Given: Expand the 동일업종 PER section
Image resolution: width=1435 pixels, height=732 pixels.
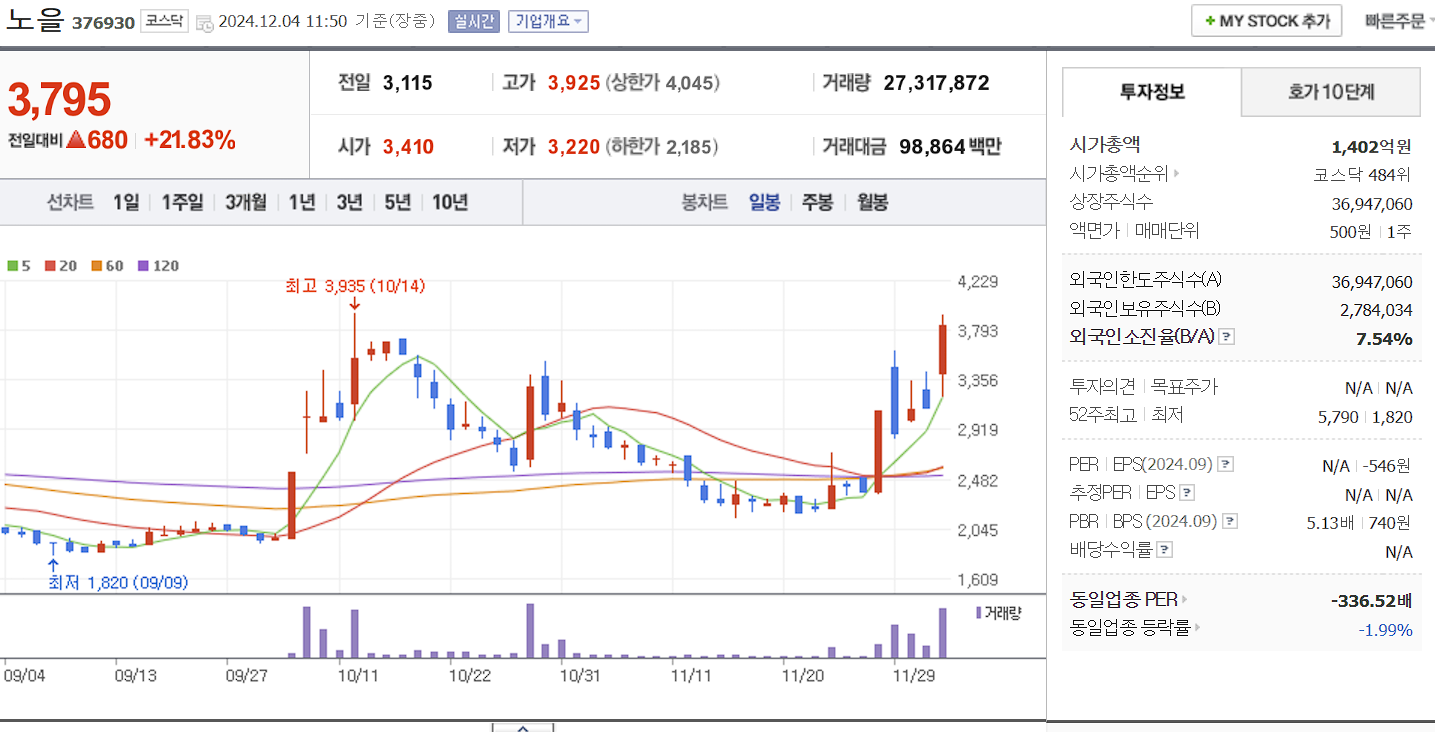Looking at the screenshot, I should click(1185, 600).
